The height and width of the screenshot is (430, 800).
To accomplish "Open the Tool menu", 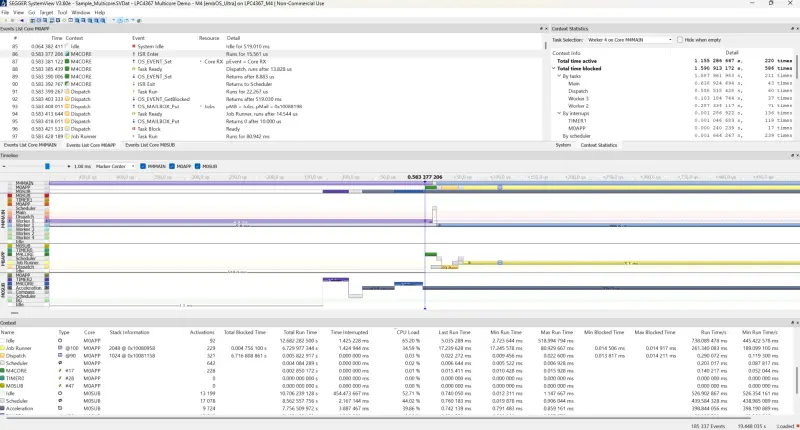I will pos(62,12).
